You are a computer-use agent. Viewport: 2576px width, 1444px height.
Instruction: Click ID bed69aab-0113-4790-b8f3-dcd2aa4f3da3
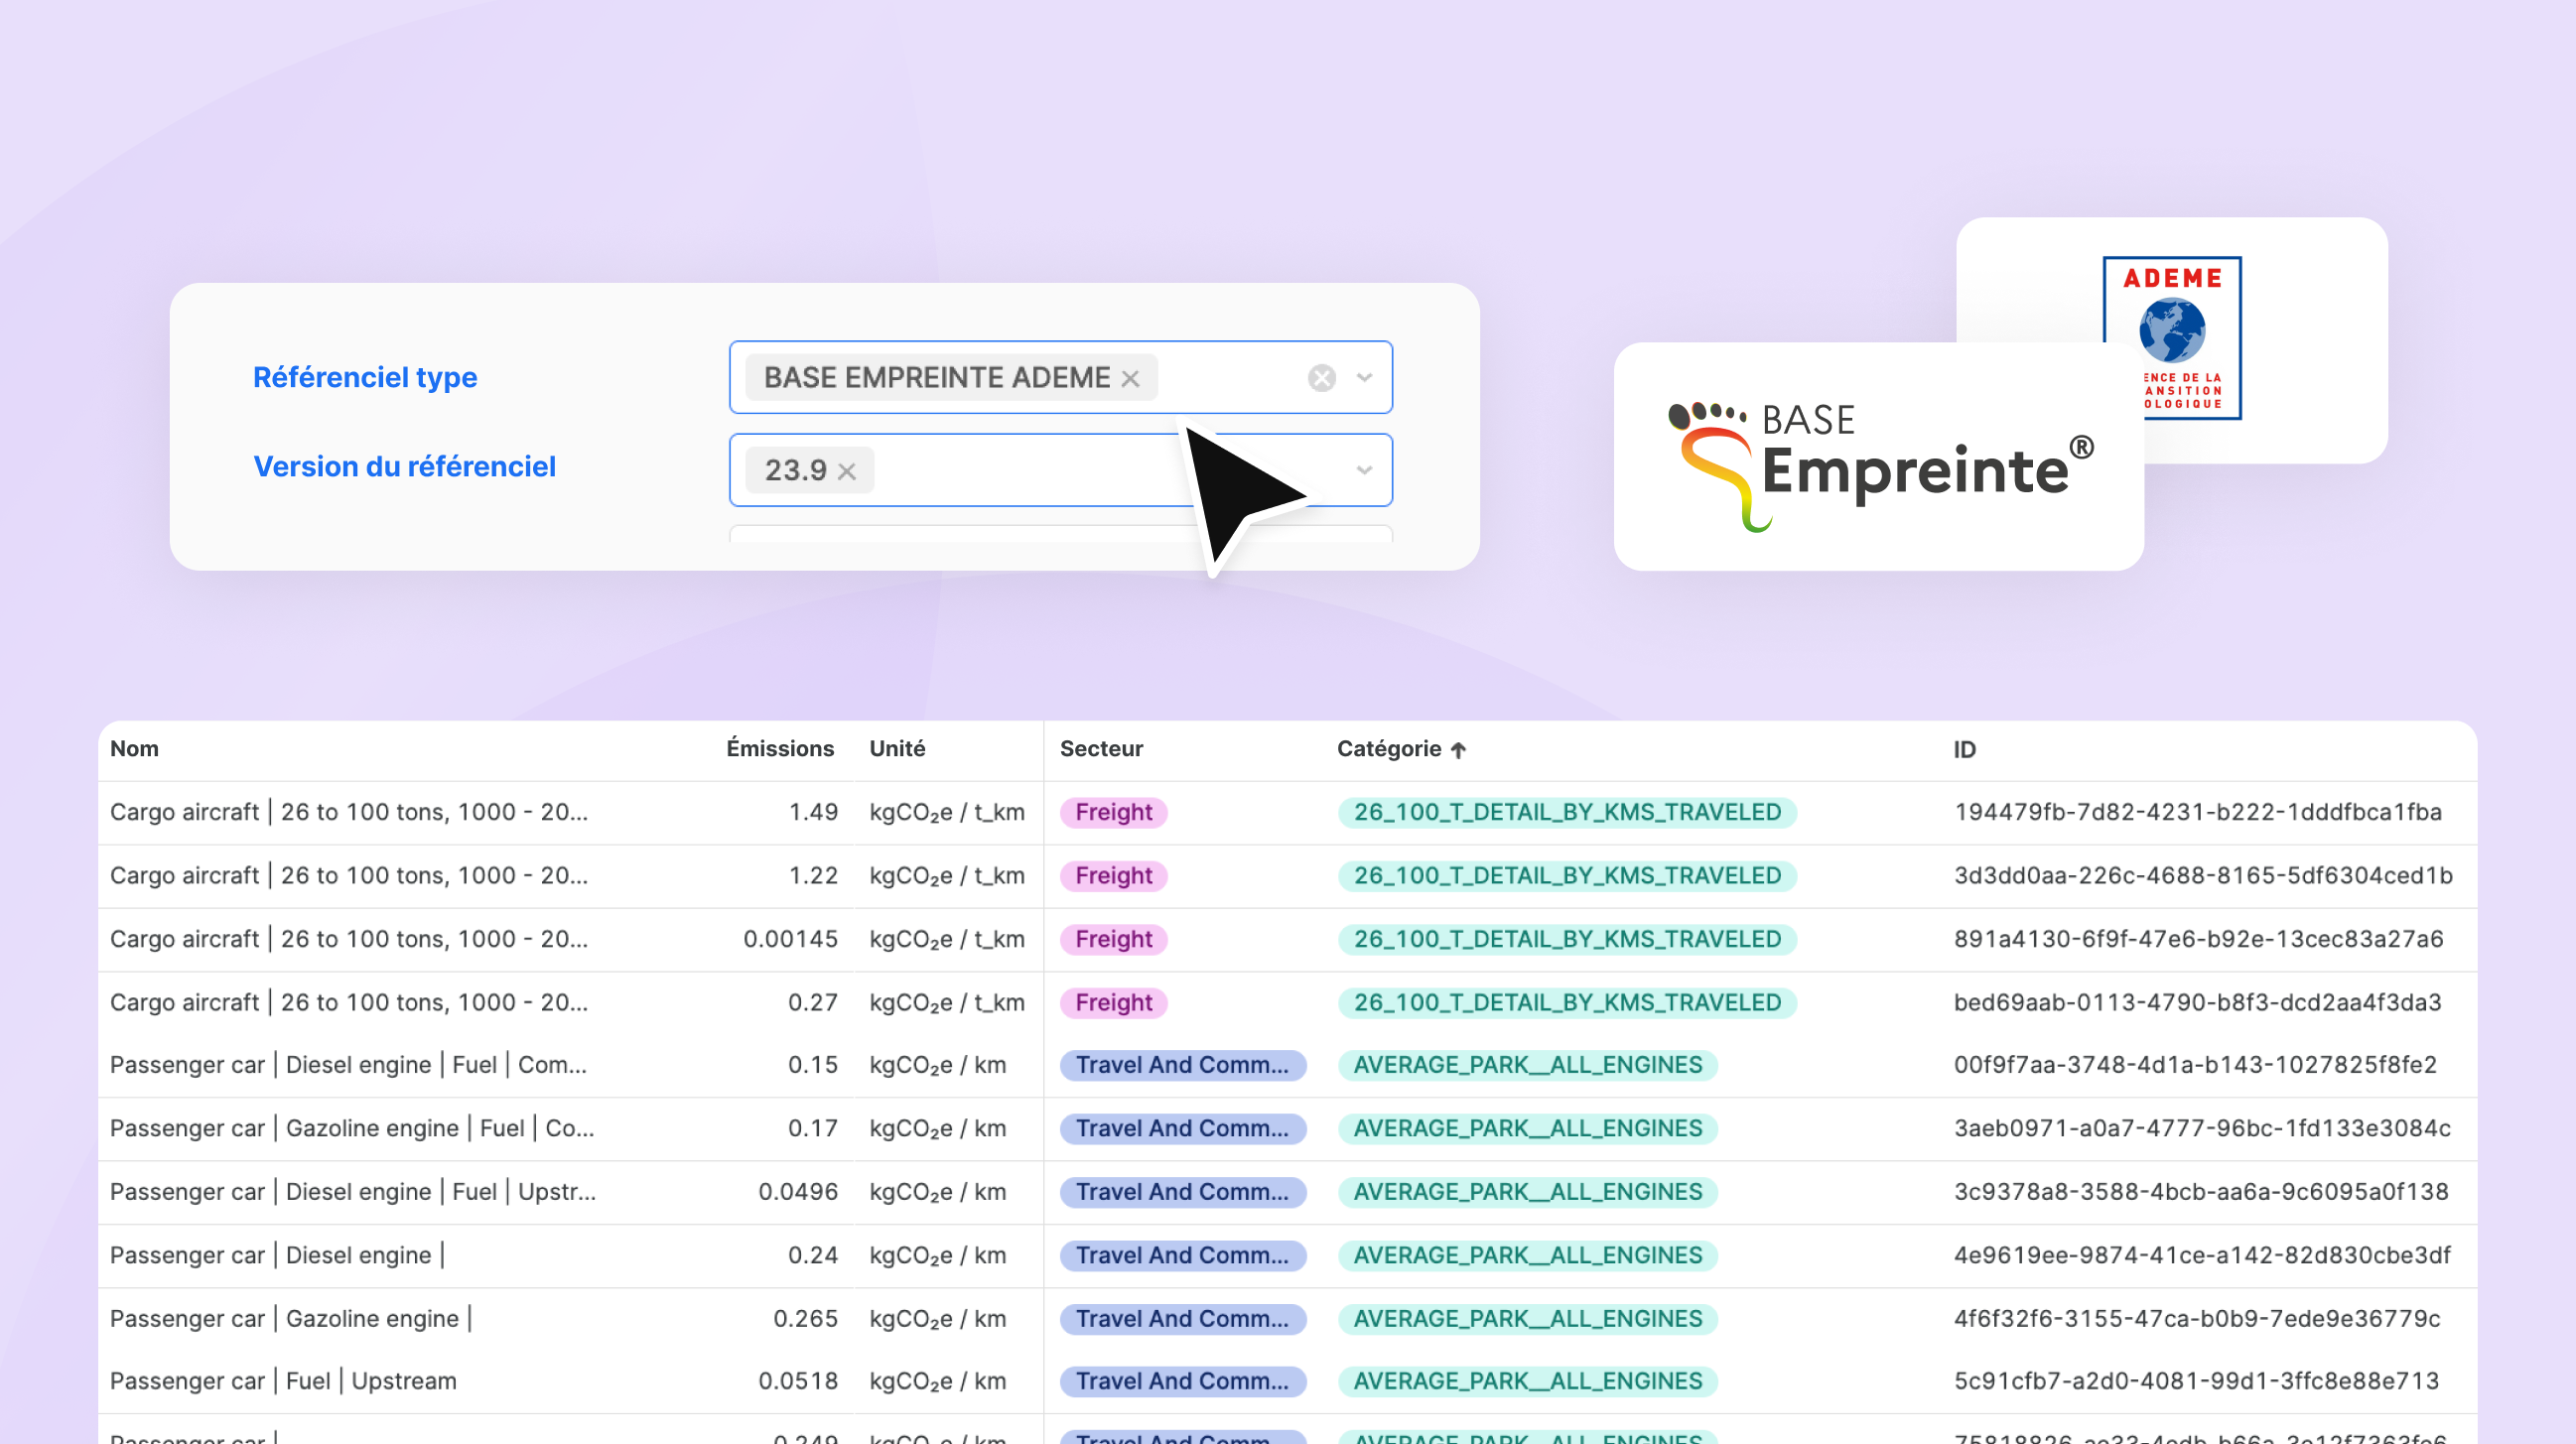(x=2197, y=1002)
